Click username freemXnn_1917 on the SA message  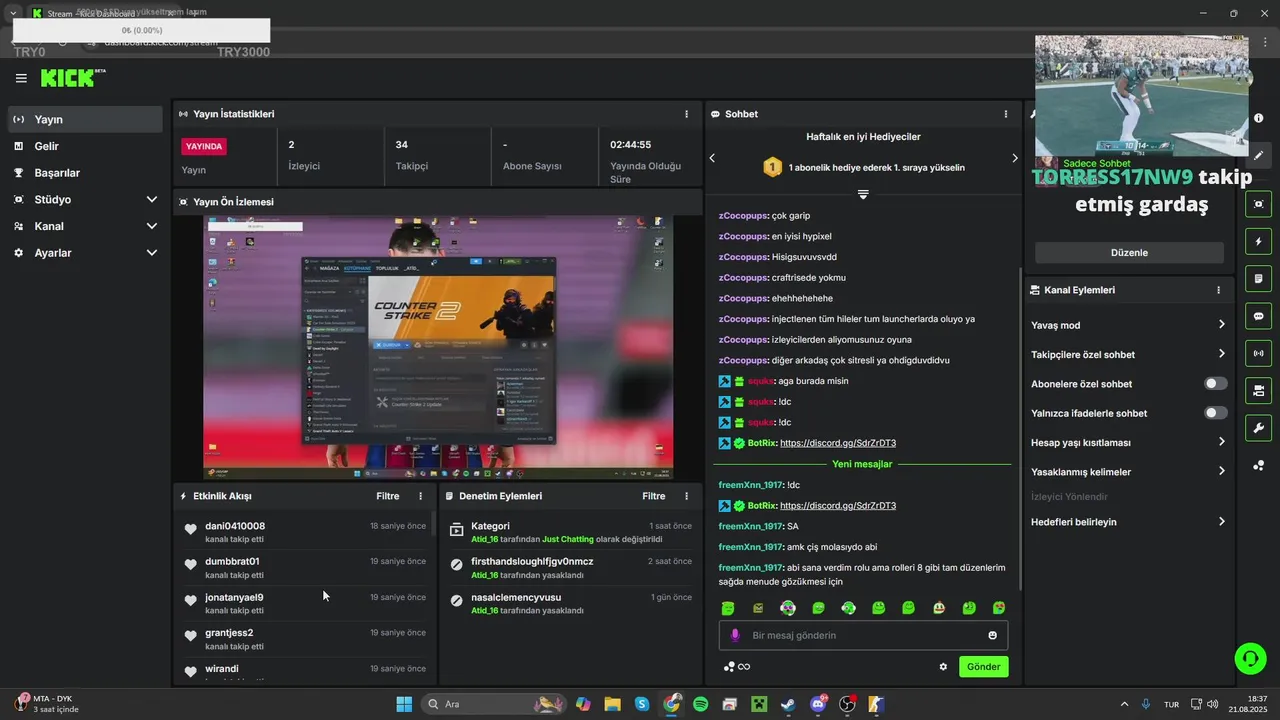[750, 526]
